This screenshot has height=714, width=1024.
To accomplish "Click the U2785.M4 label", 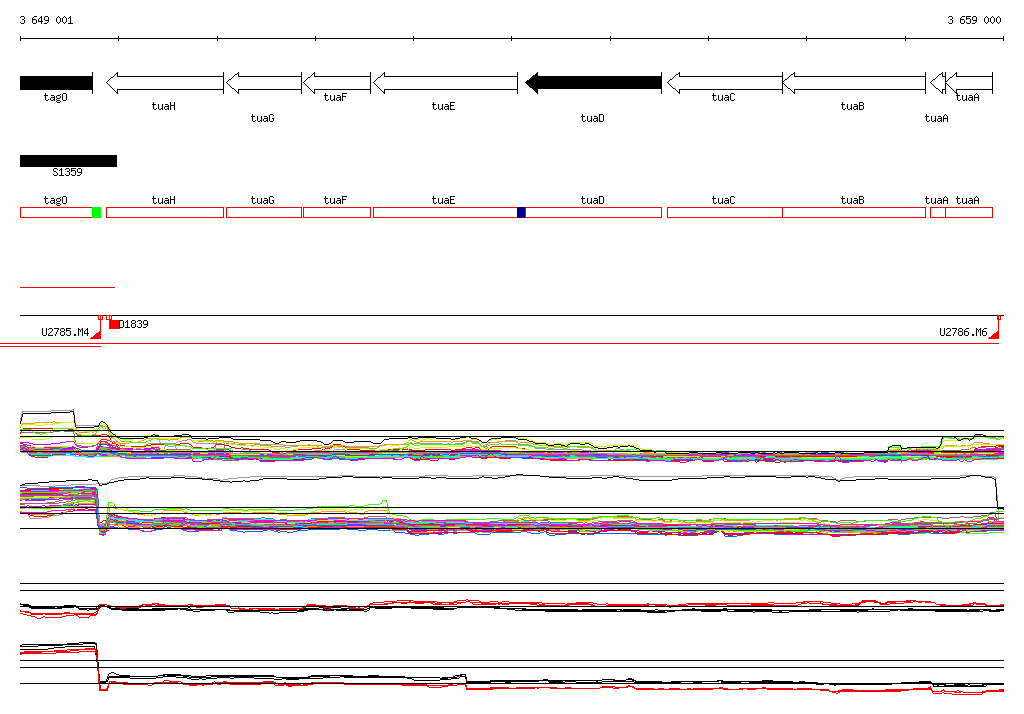I will (x=65, y=332).
